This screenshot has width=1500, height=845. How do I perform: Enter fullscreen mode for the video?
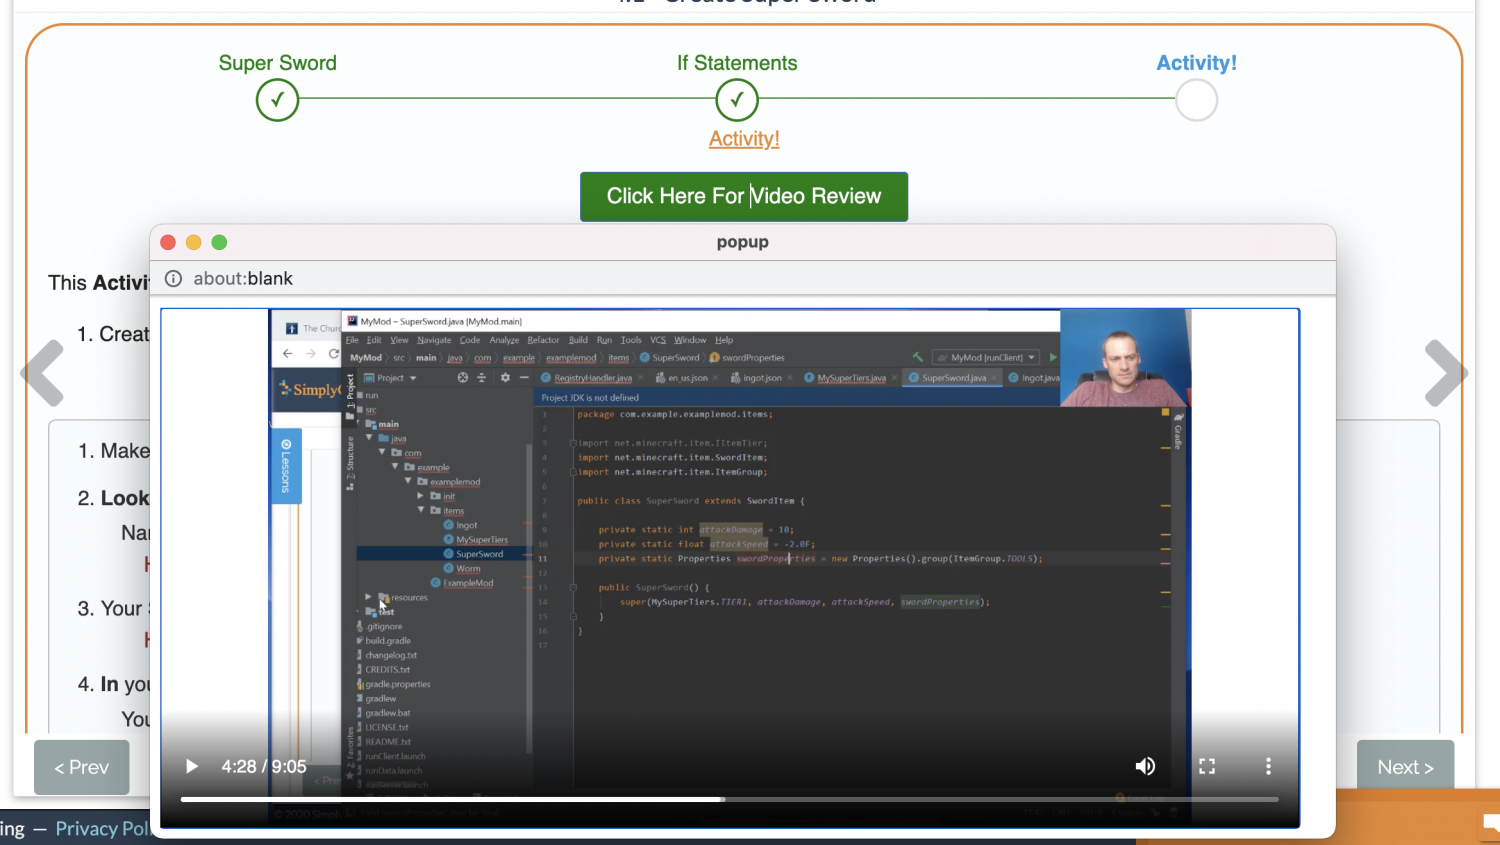pyautogui.click(x=1207, y=766)
